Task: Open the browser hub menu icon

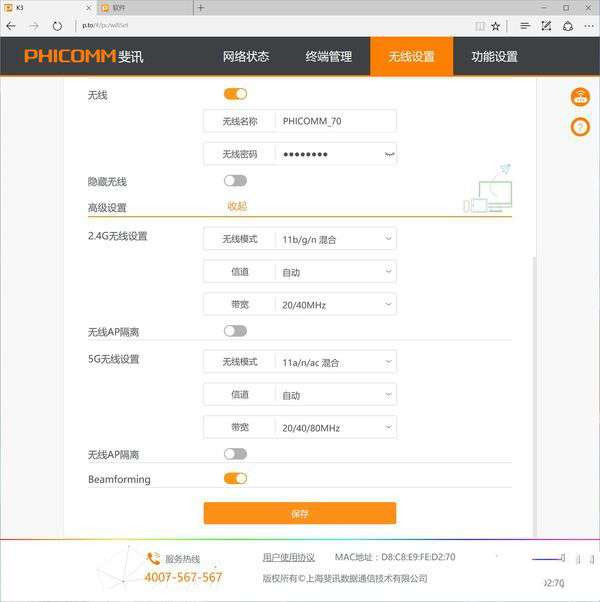Action: pyautogui.click(x=525, y=26)
